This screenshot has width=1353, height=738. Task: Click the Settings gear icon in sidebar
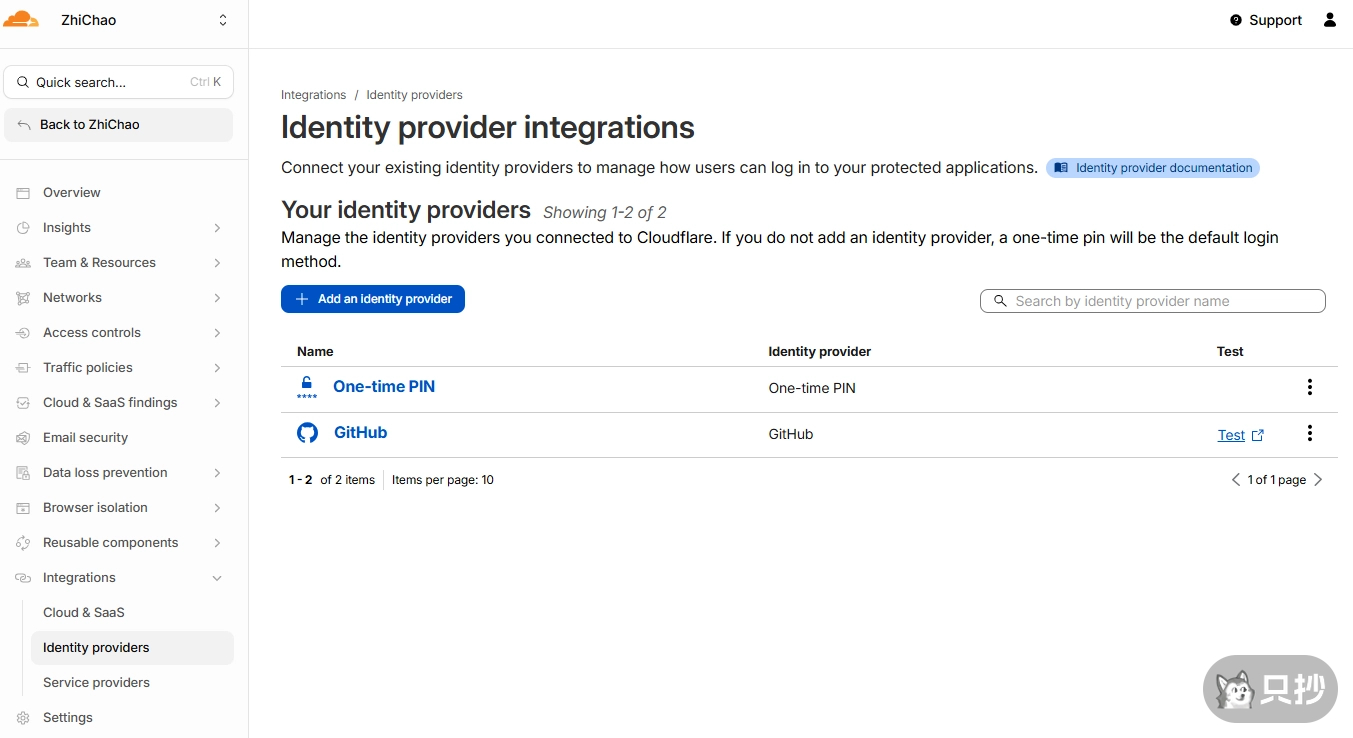[23, 718]
